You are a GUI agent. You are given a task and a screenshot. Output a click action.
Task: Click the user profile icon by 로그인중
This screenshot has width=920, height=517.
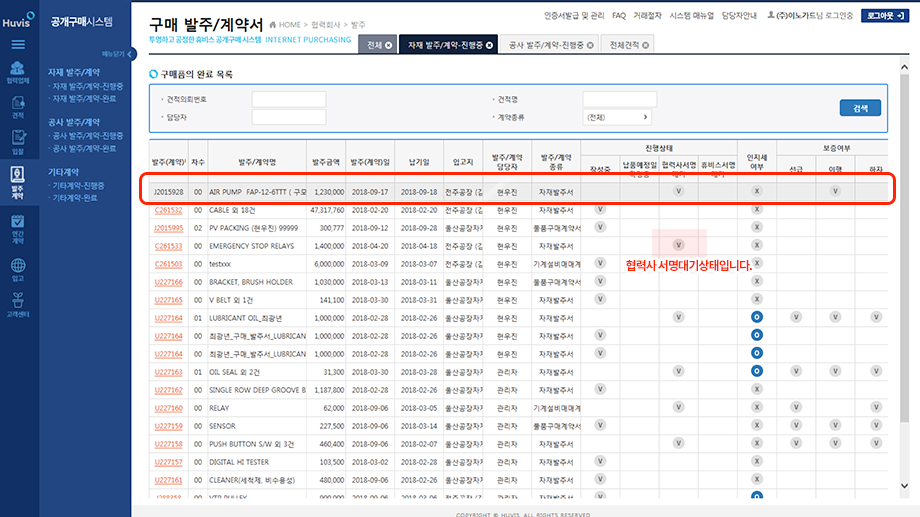(771, 15)
